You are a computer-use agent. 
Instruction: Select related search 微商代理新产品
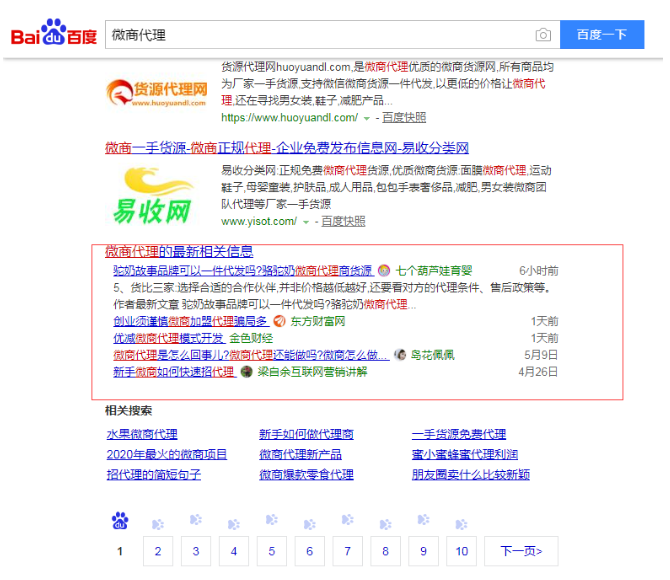coord(300,454)
